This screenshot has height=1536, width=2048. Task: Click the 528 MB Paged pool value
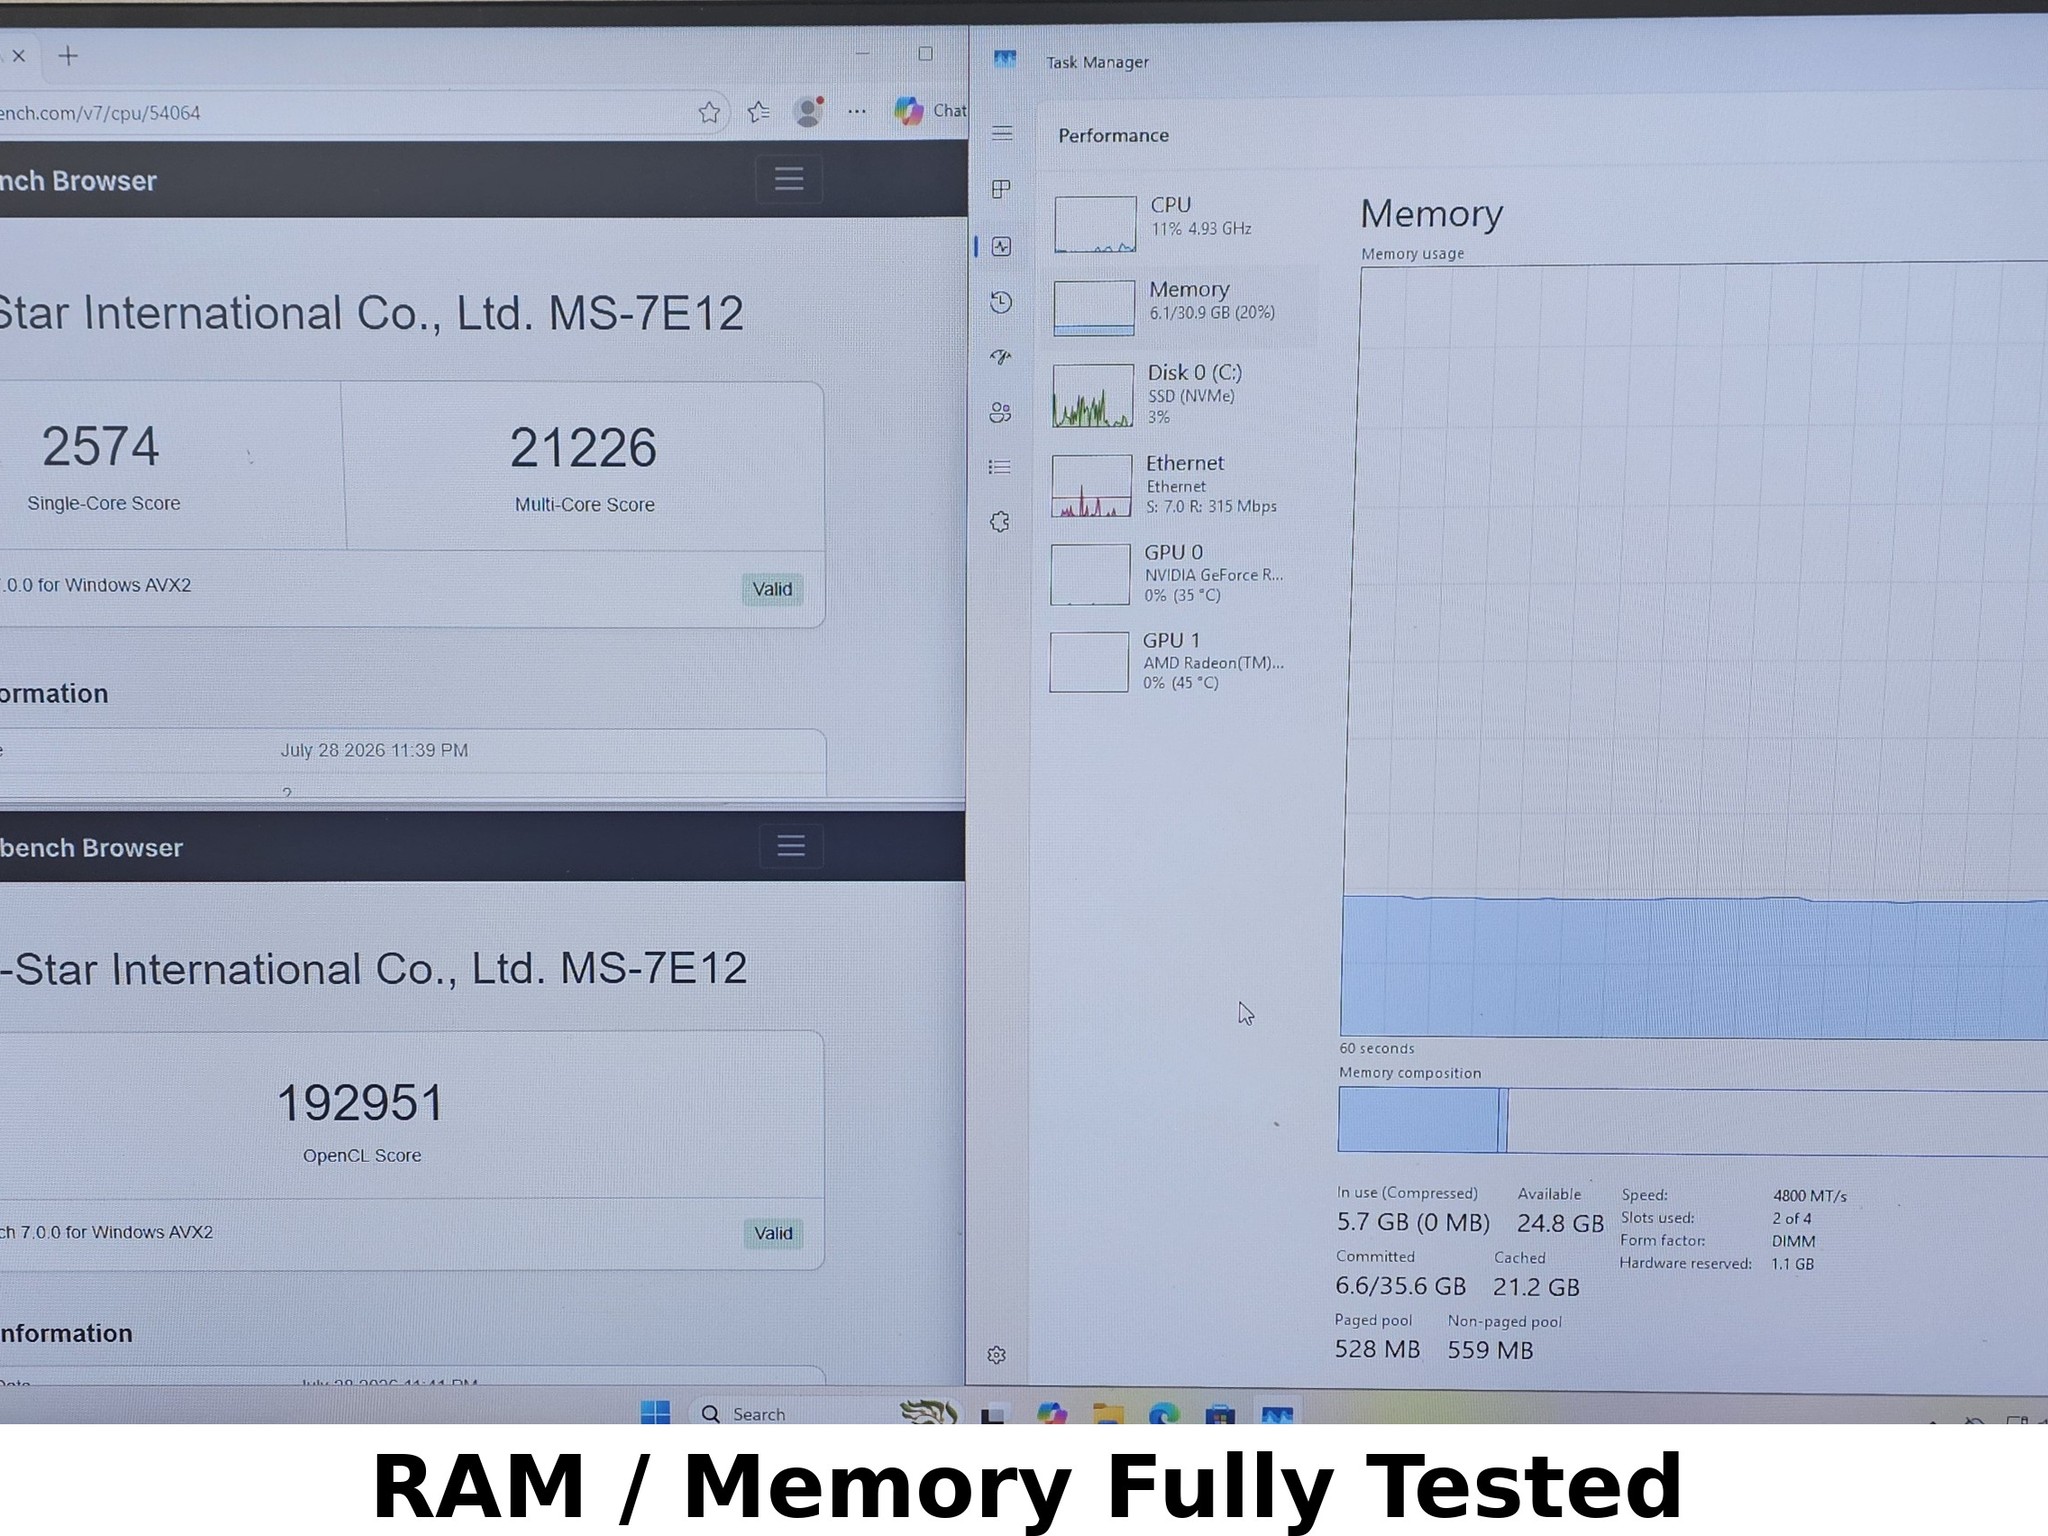[x=1377, y=1349]
